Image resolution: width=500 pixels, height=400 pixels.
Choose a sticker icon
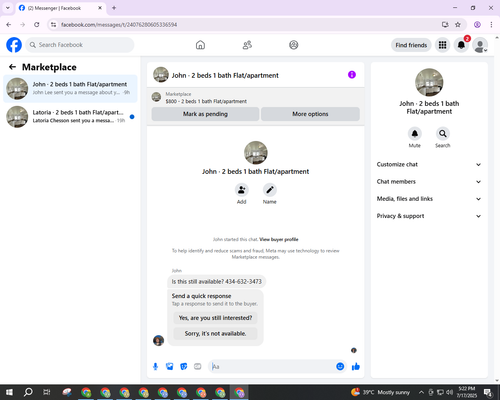[x=184, y=367]
